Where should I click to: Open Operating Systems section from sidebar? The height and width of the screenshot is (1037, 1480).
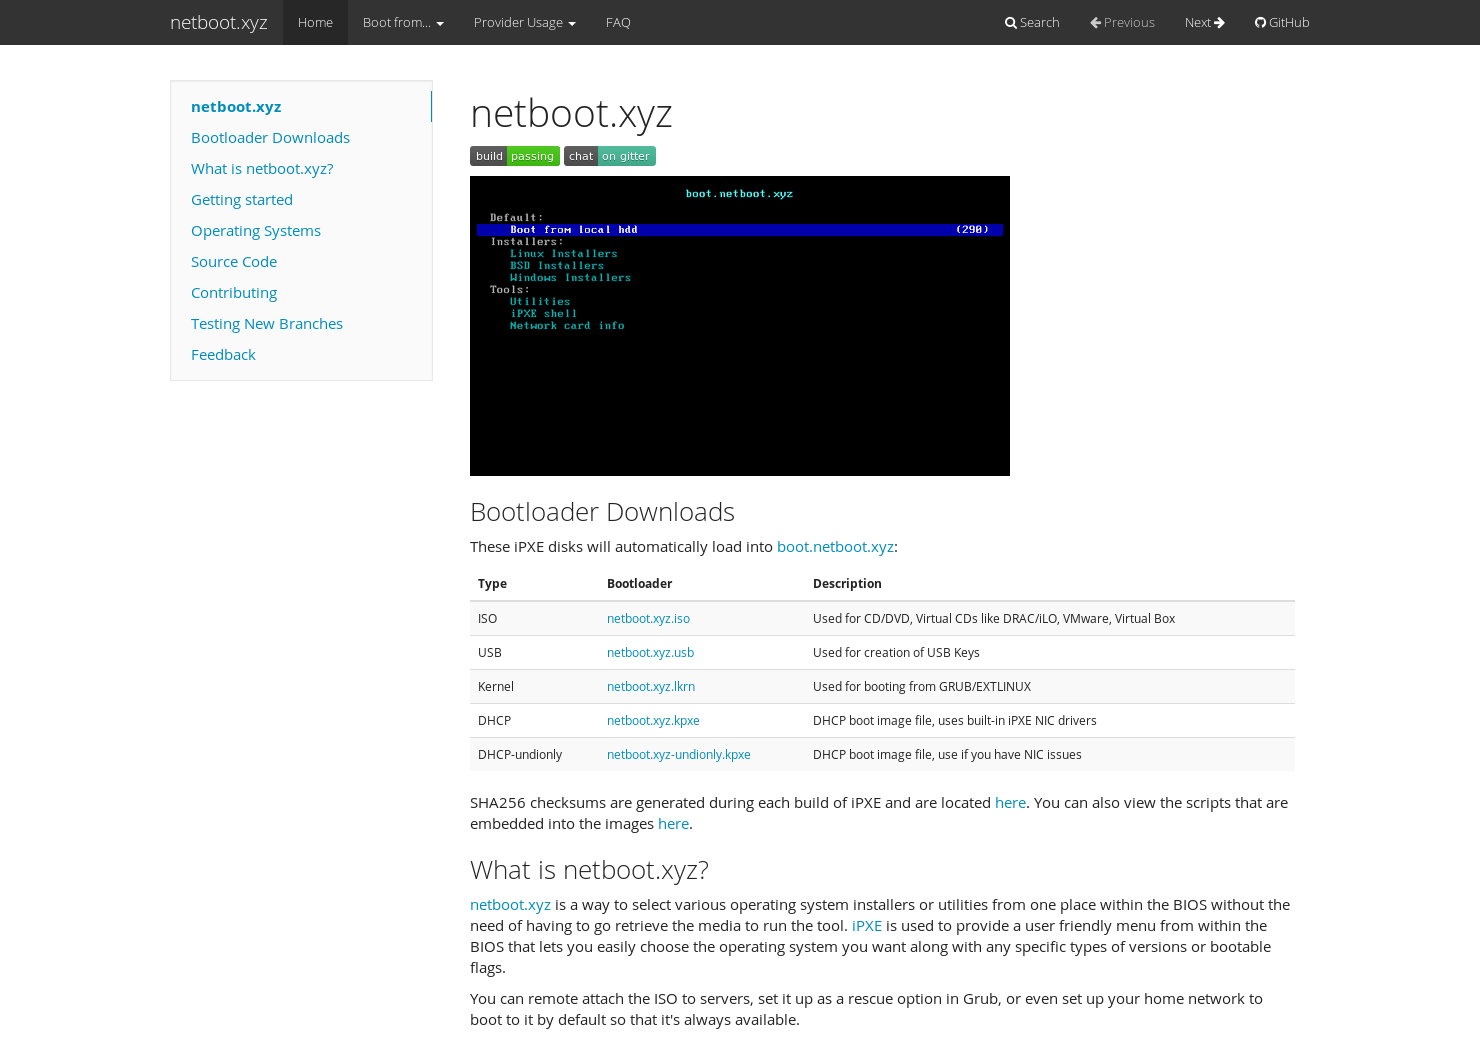tap(256, 230)
